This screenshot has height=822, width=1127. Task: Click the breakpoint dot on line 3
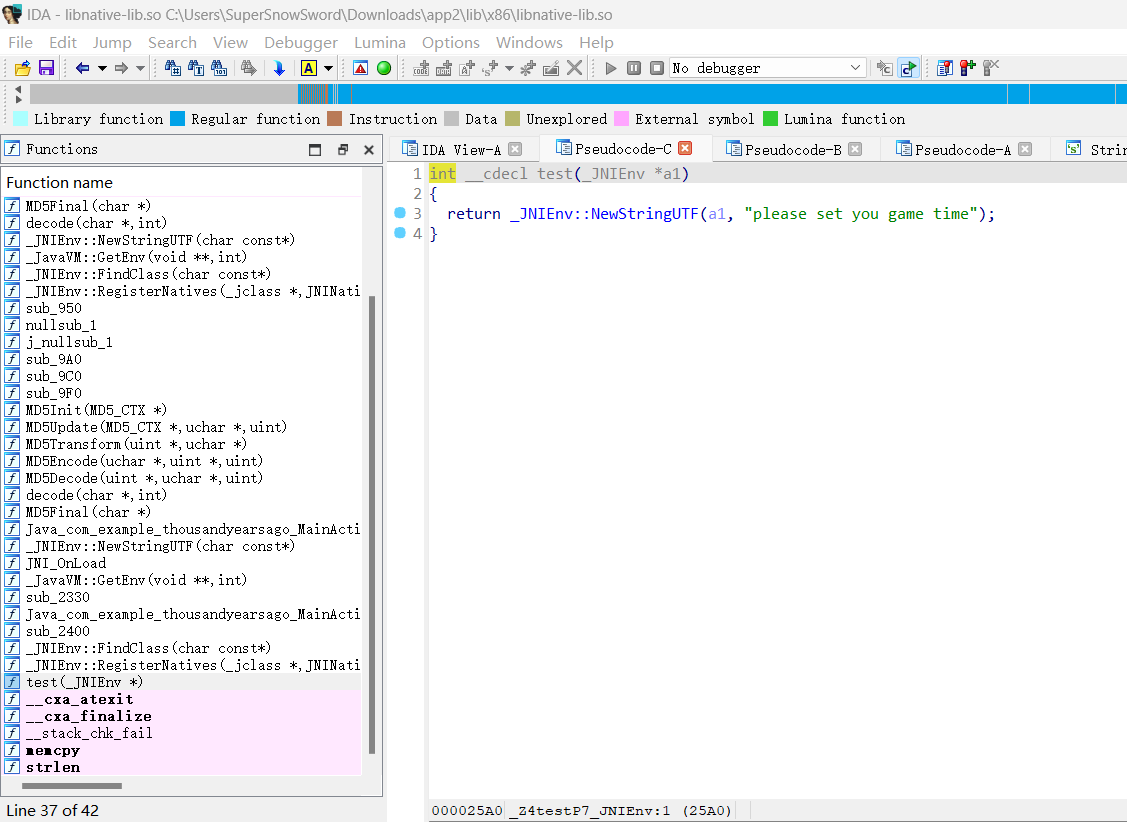[400, 213]
